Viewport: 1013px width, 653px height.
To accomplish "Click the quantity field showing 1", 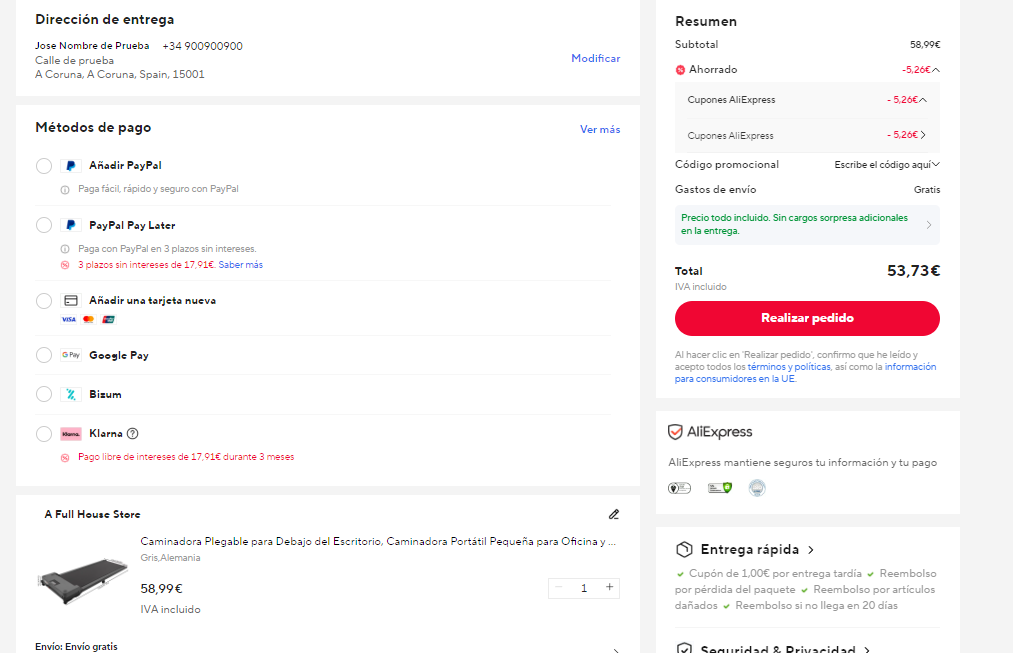I will point(584,588).
